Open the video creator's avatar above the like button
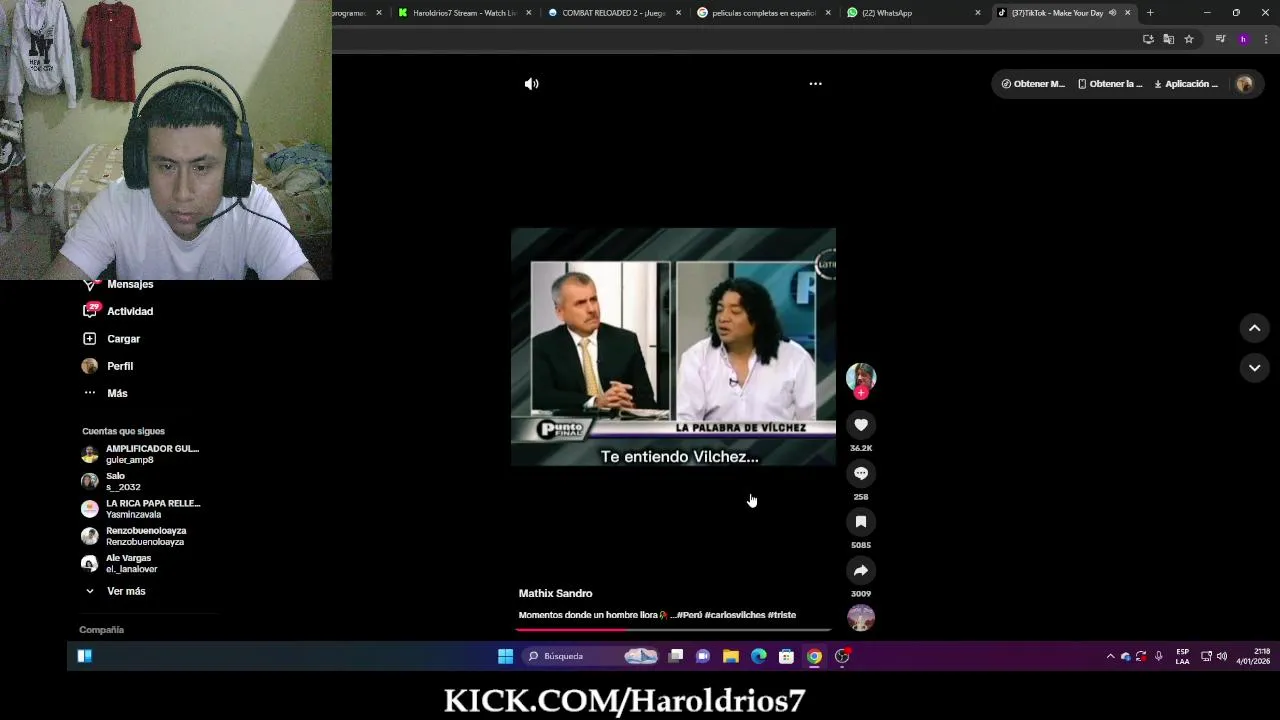Screen dimensions: 1280x720 [861, 377]
